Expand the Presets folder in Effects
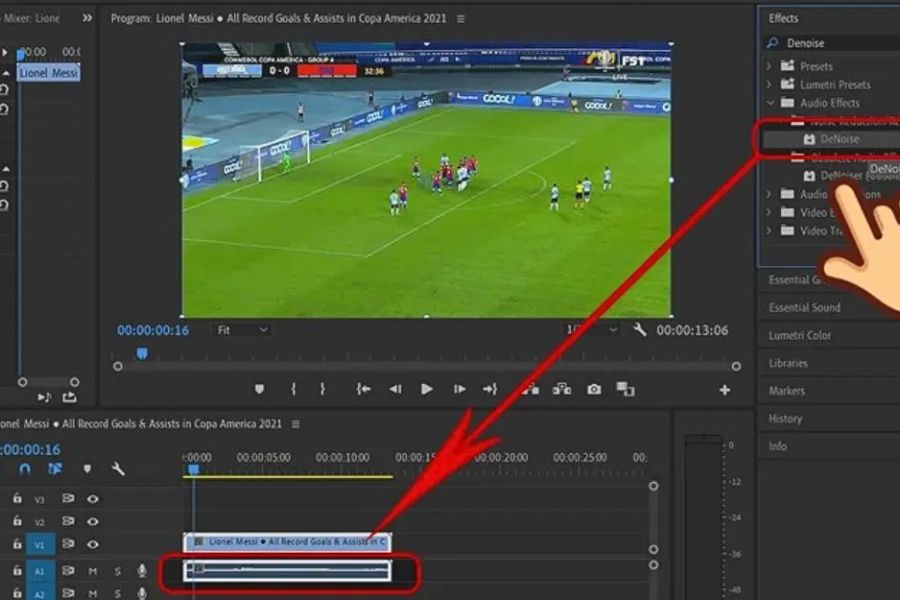The width and height of the screenshot is (900, 600). (769, 67)
